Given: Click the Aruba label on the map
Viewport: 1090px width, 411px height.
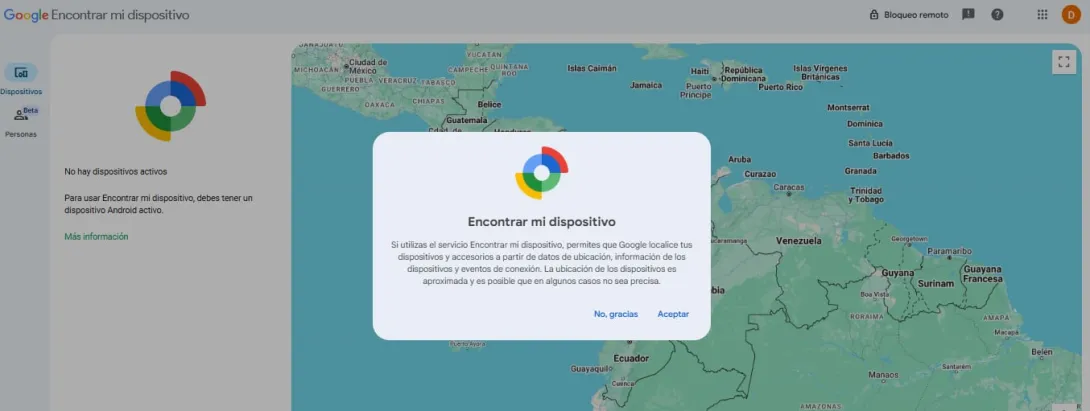Looking at the screenshot, I should [x=740, y=159].
